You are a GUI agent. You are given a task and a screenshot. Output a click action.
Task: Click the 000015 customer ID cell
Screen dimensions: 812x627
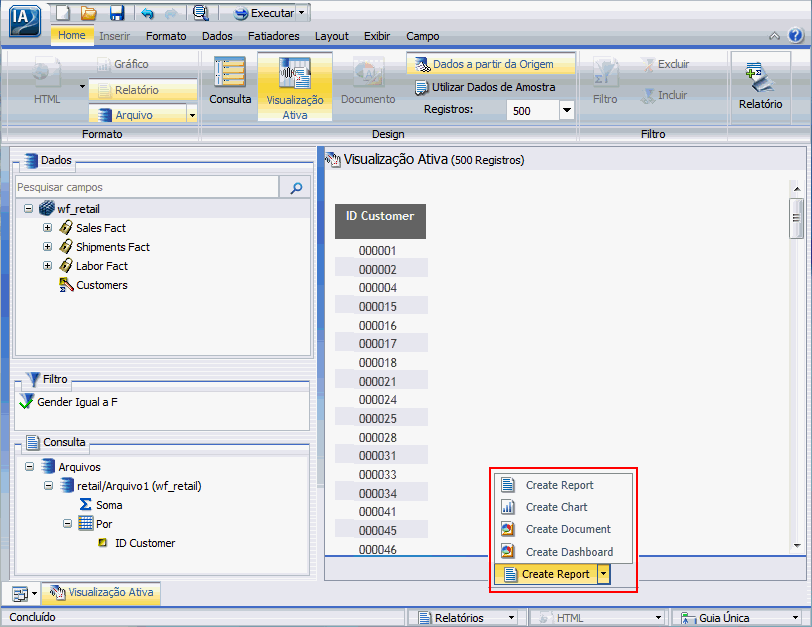(378, 307)
